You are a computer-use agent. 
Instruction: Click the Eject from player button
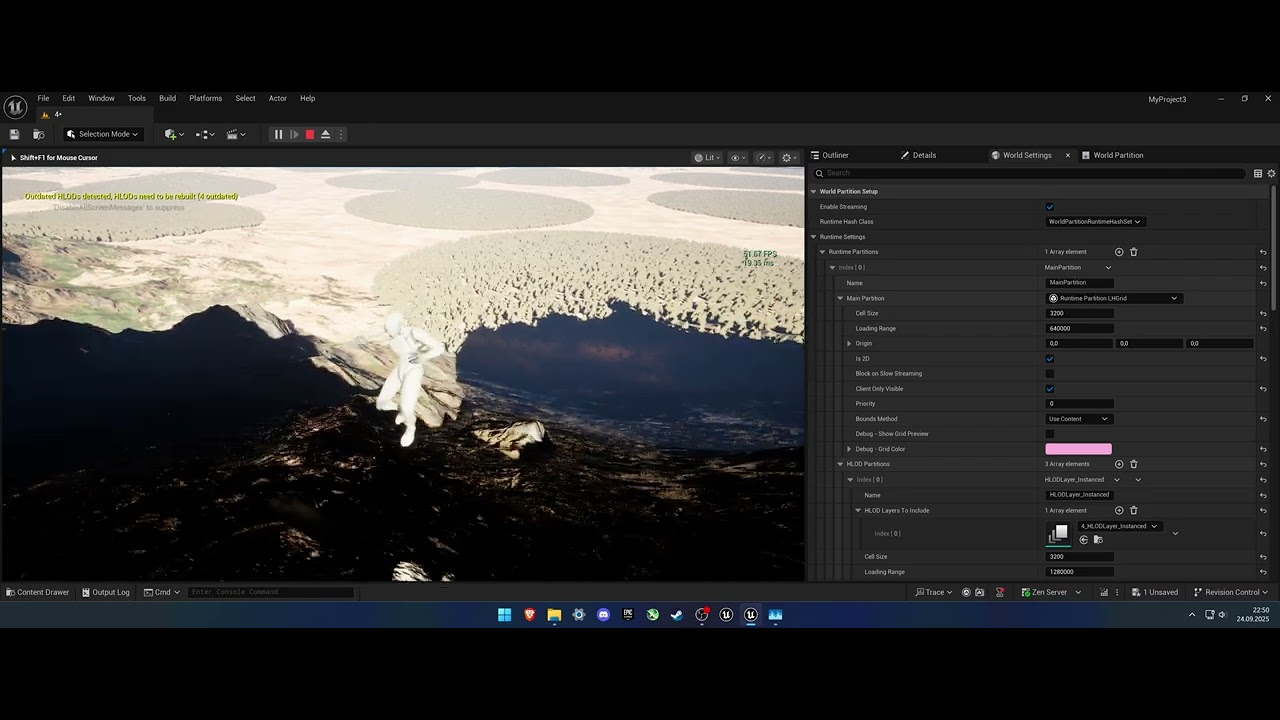point(325,134)
